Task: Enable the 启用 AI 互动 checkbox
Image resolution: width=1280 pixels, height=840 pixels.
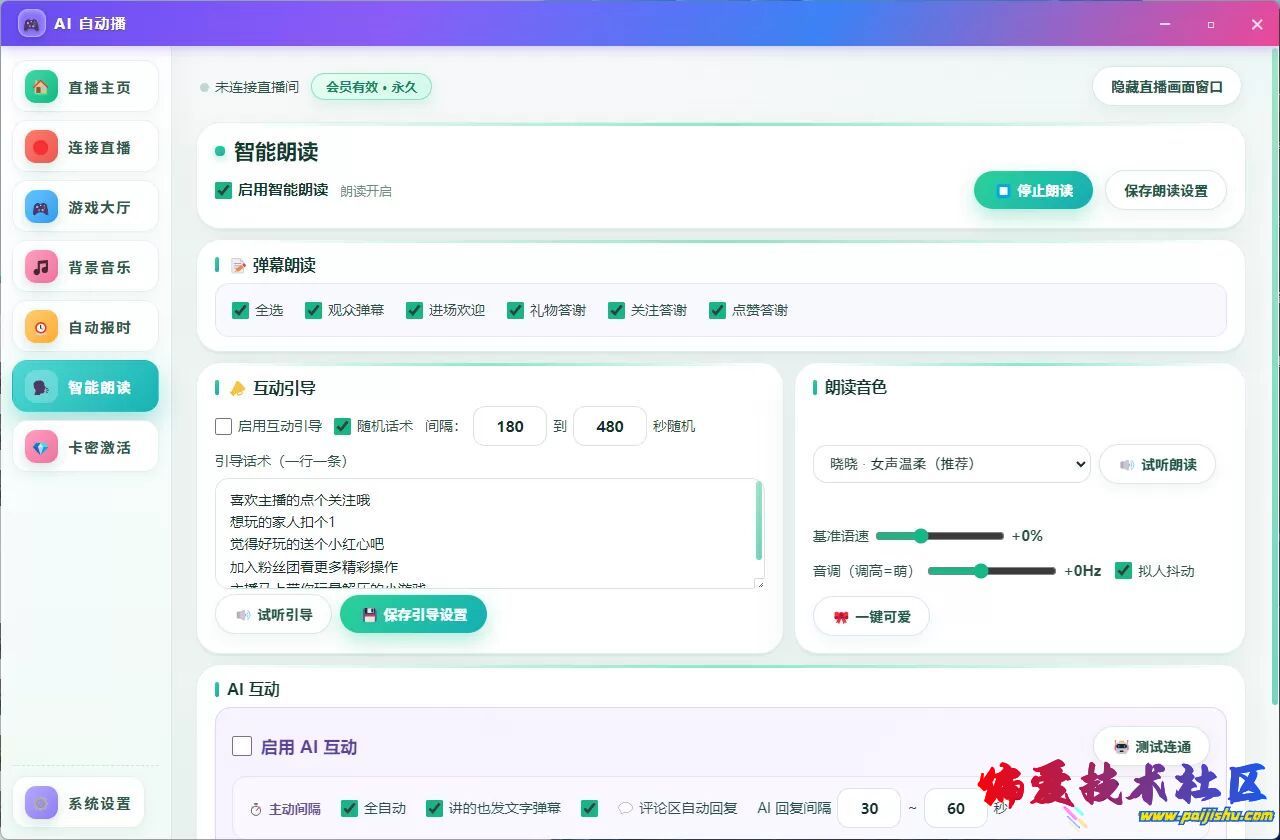Action: (x=242, y=746)
